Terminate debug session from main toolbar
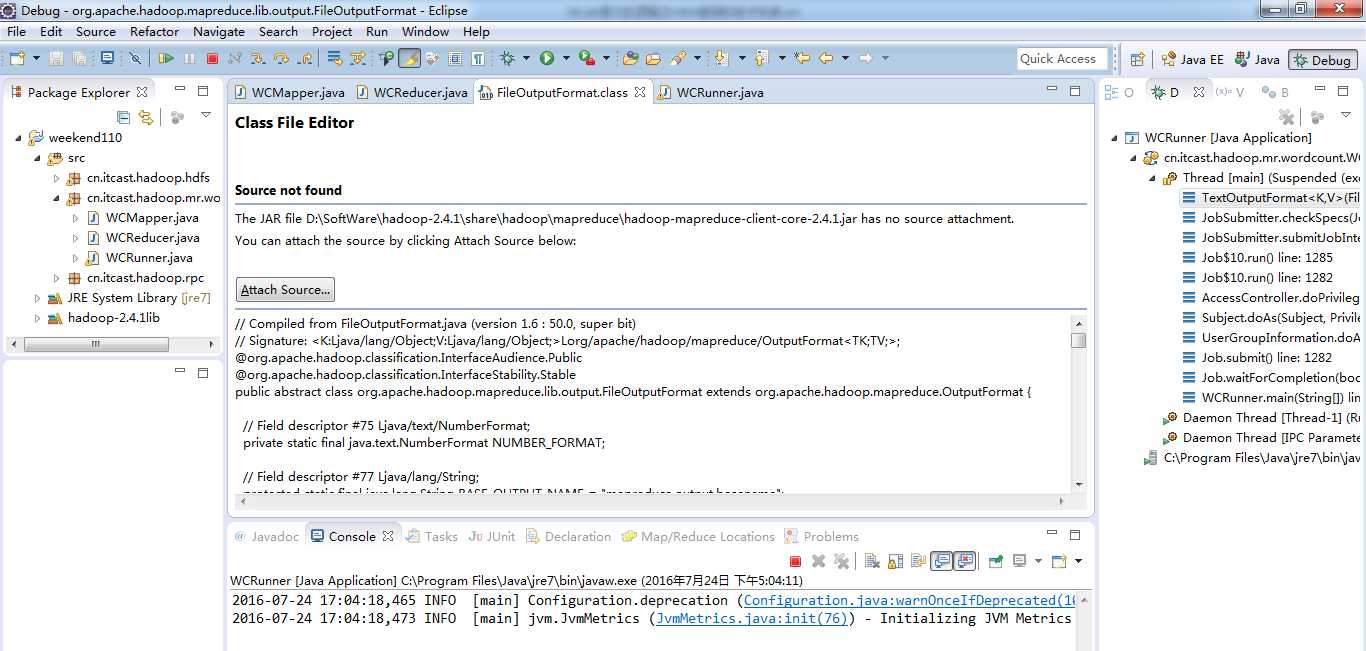Screen dimensions: 1366x651 point(212,59)
